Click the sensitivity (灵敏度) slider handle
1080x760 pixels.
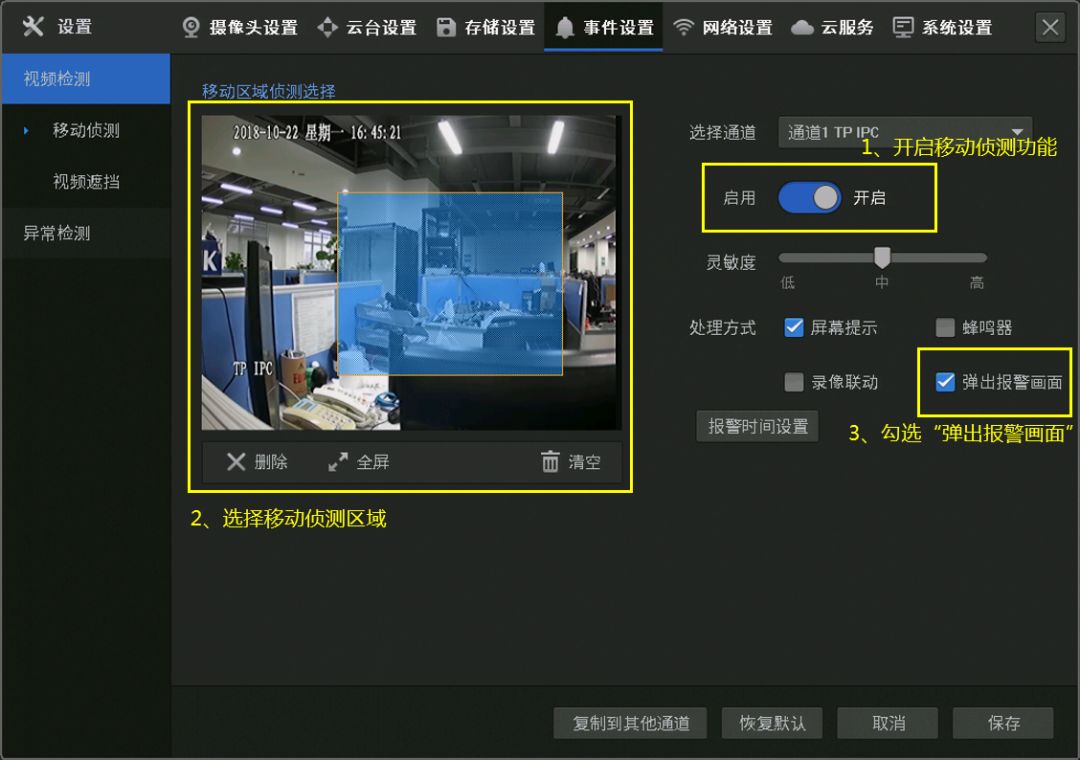coord(882,258)
